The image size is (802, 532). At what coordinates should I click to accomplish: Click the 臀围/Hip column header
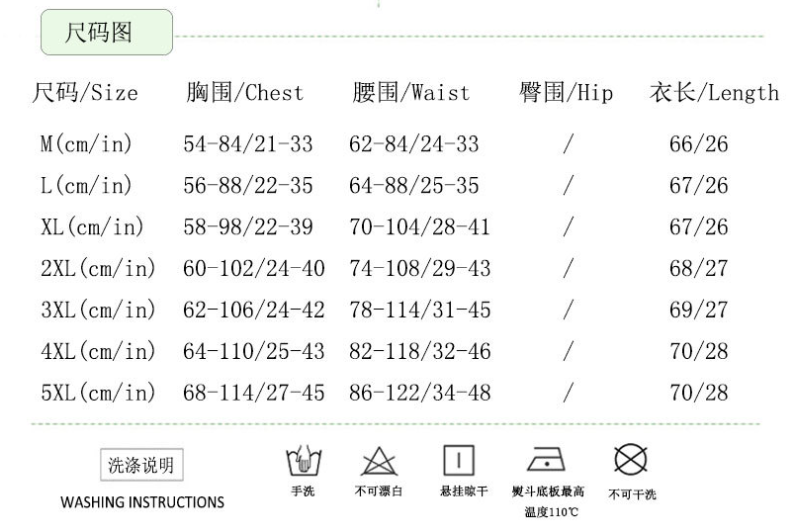567,93
